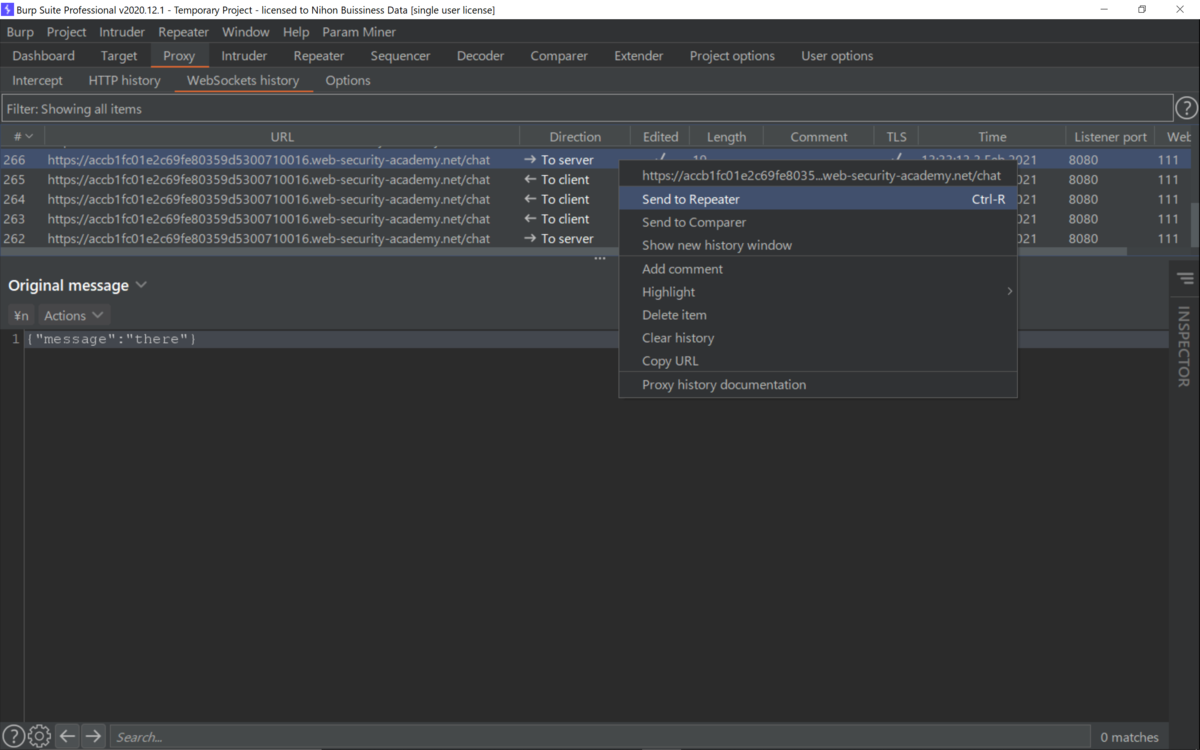The image size is (1200, 750).
Task: Click the filter bar Showing all items
Action: click(587, 109)
